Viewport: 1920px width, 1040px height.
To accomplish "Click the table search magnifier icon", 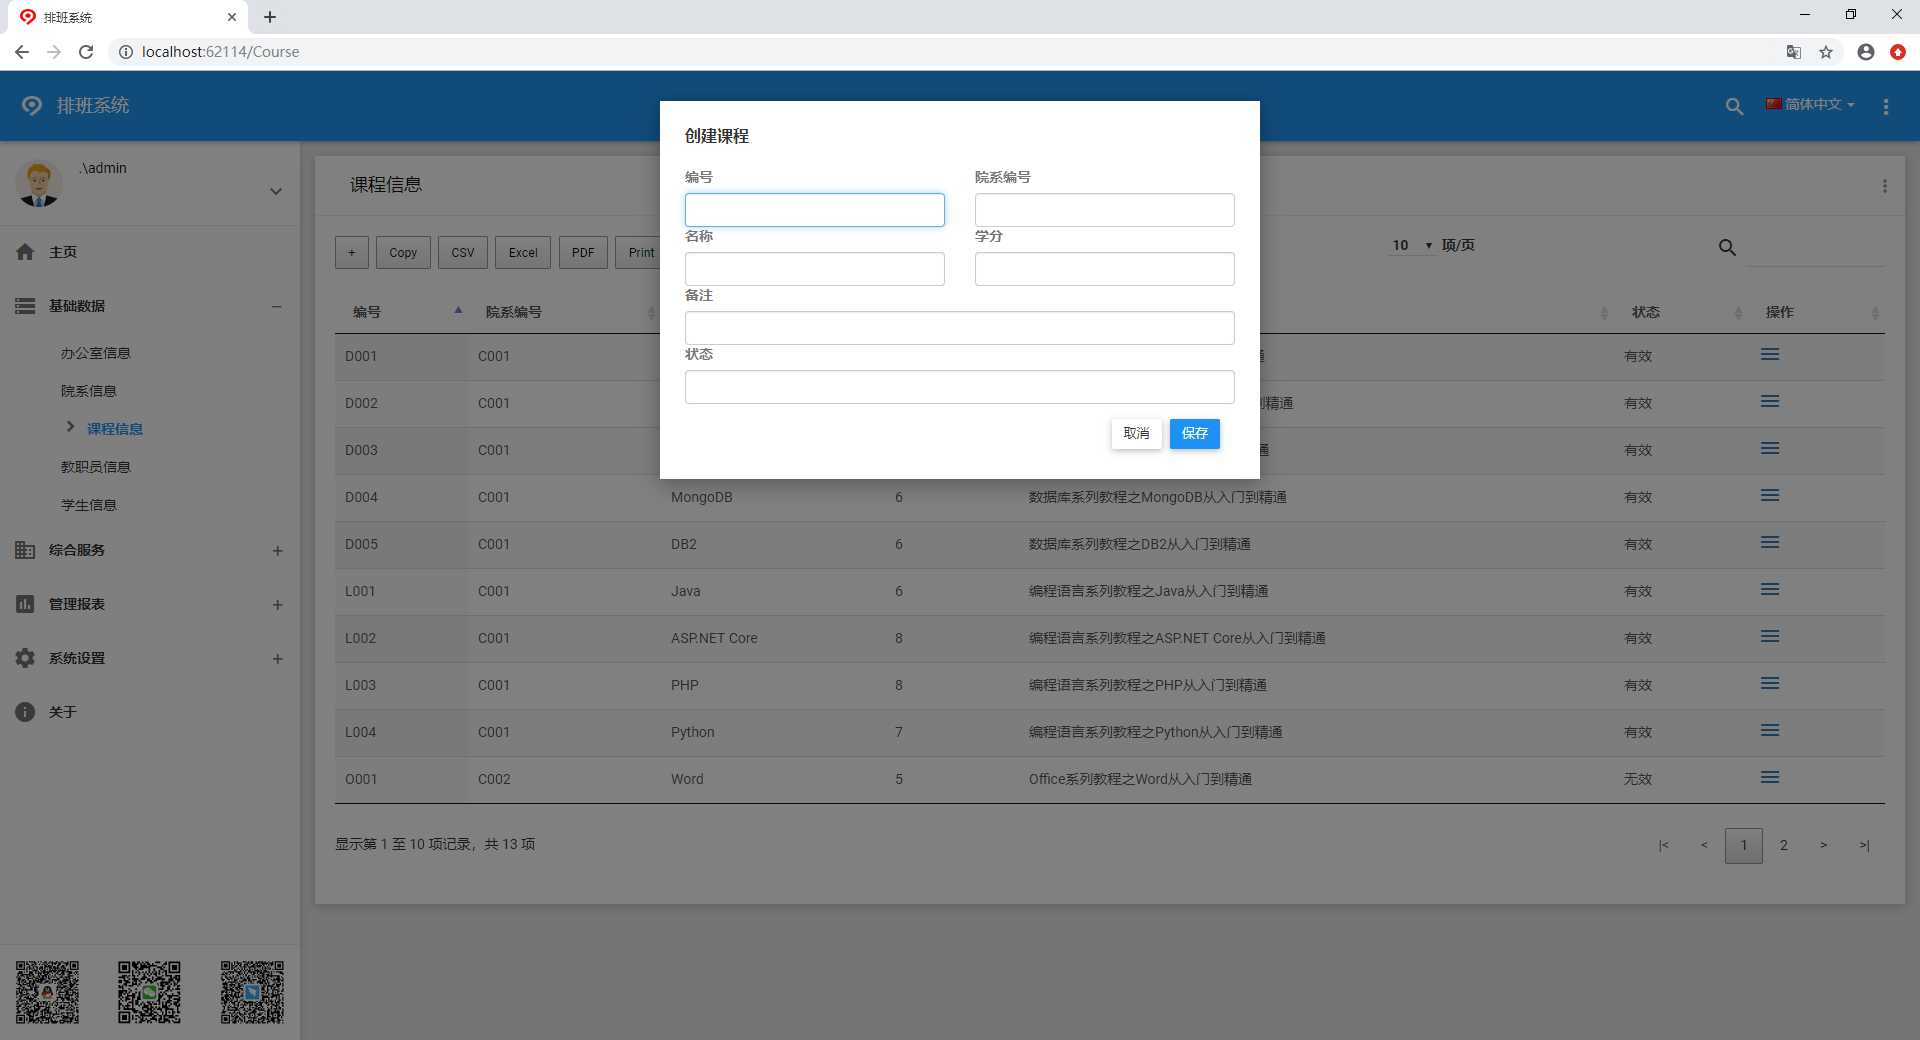I will [1727, 247].
